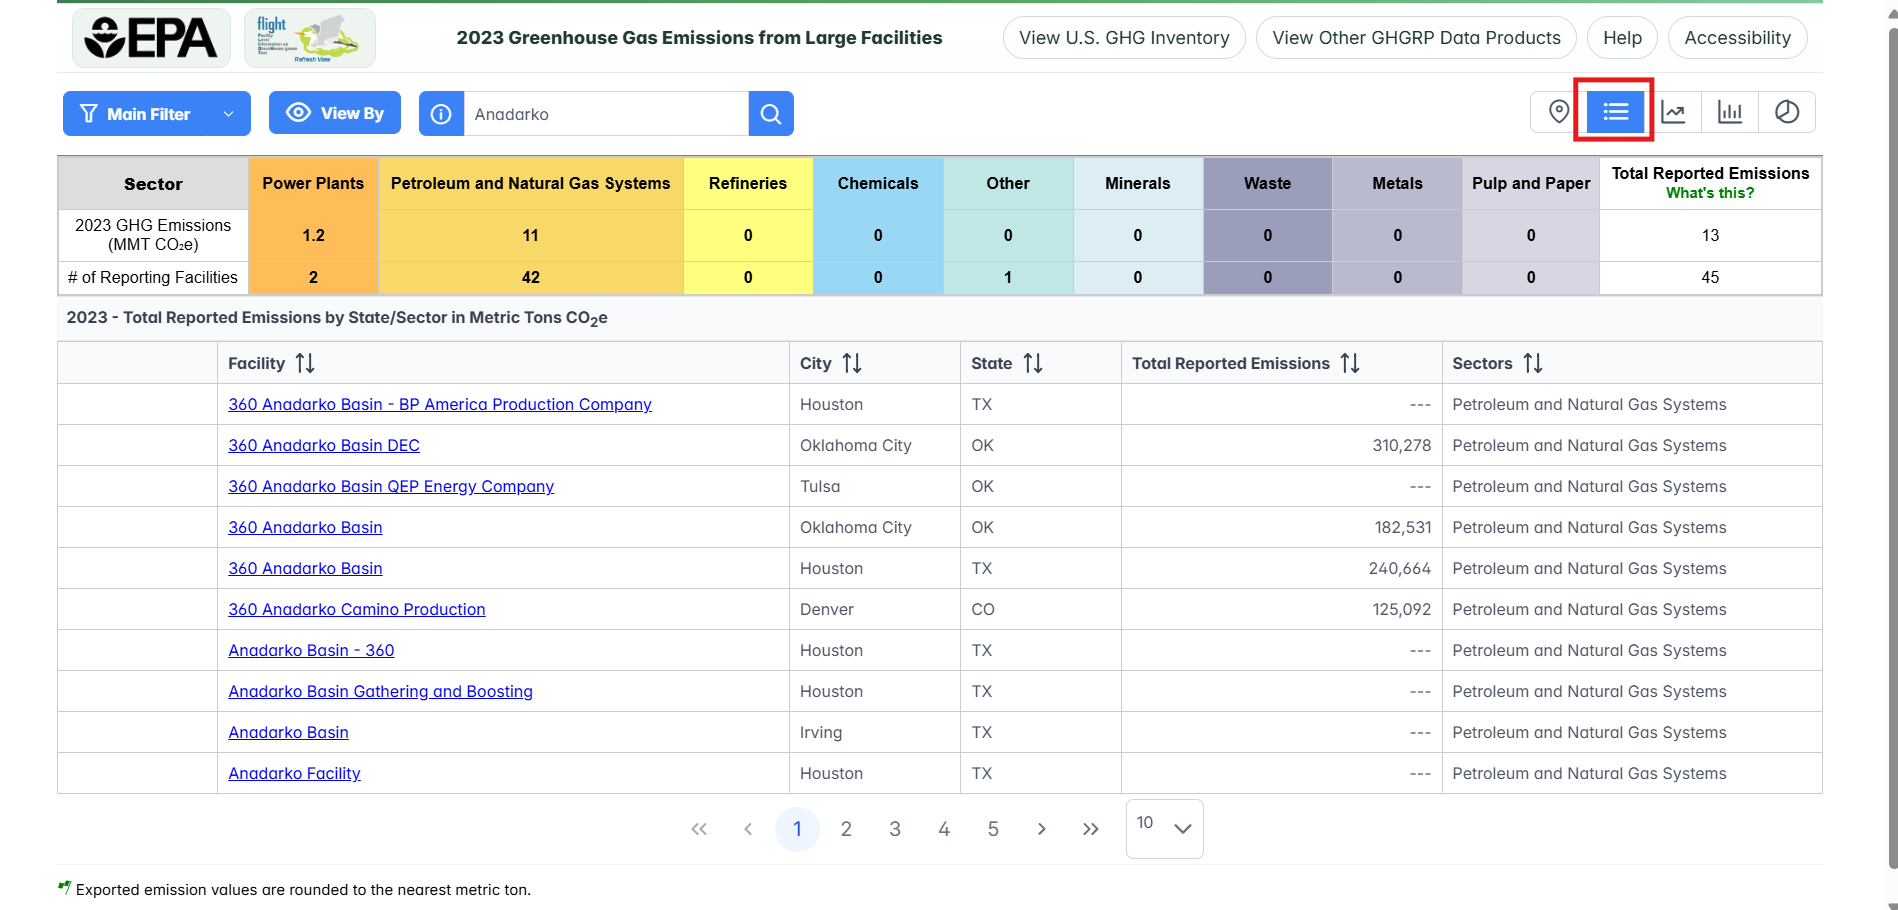
Task: Click the orange Power Plants sector header
Action: (x=313, y=183)
